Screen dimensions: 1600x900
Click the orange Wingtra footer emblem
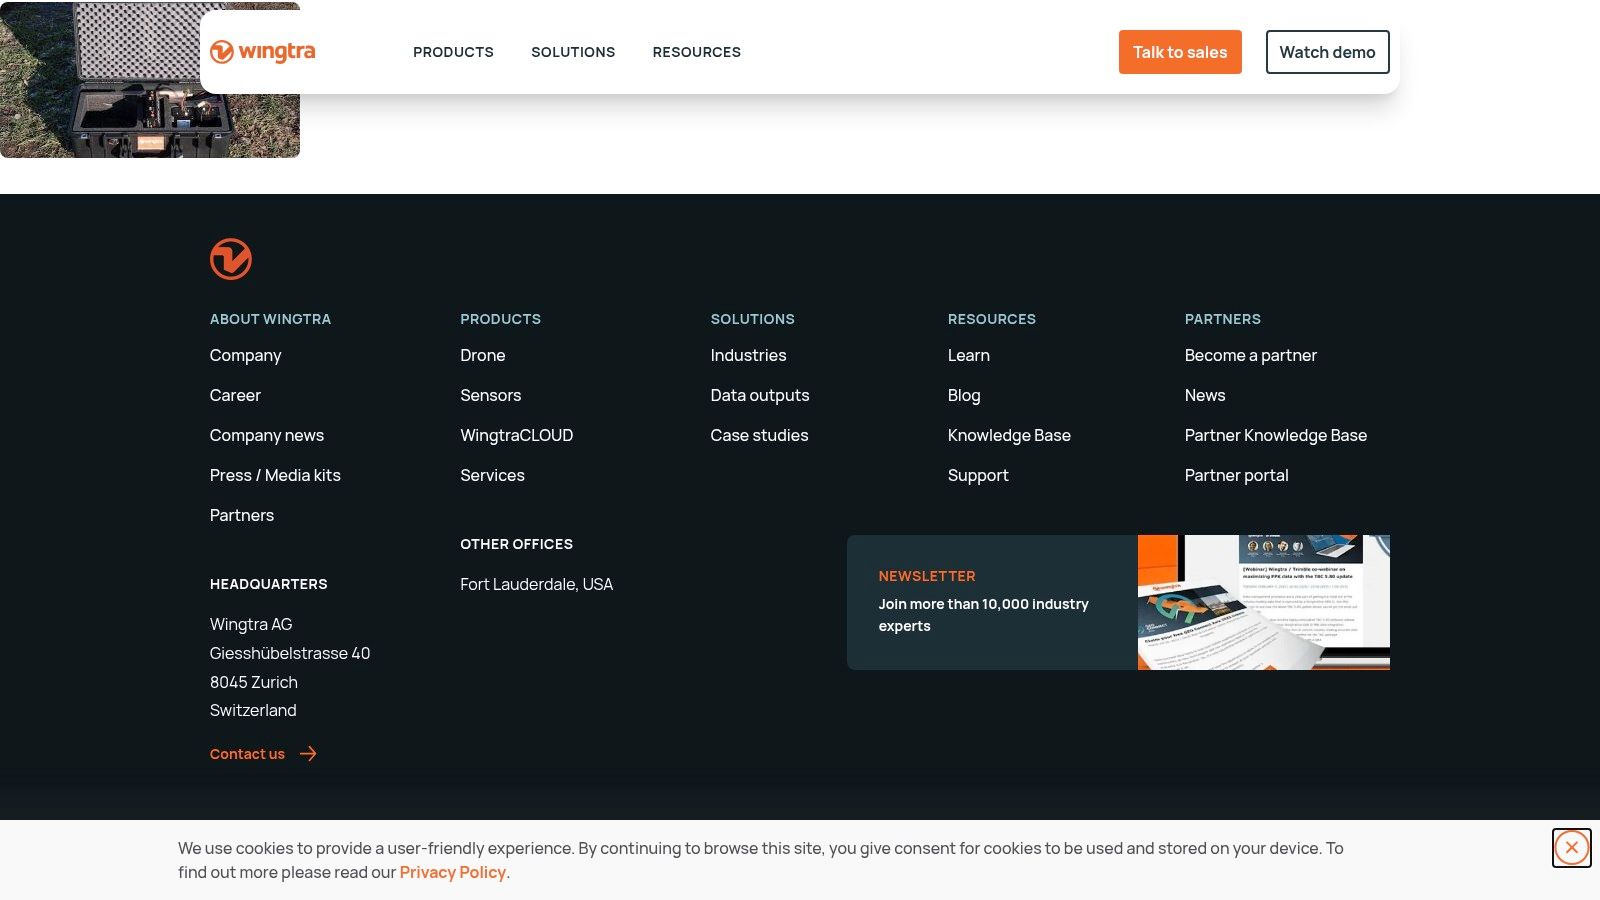(231, 259)
